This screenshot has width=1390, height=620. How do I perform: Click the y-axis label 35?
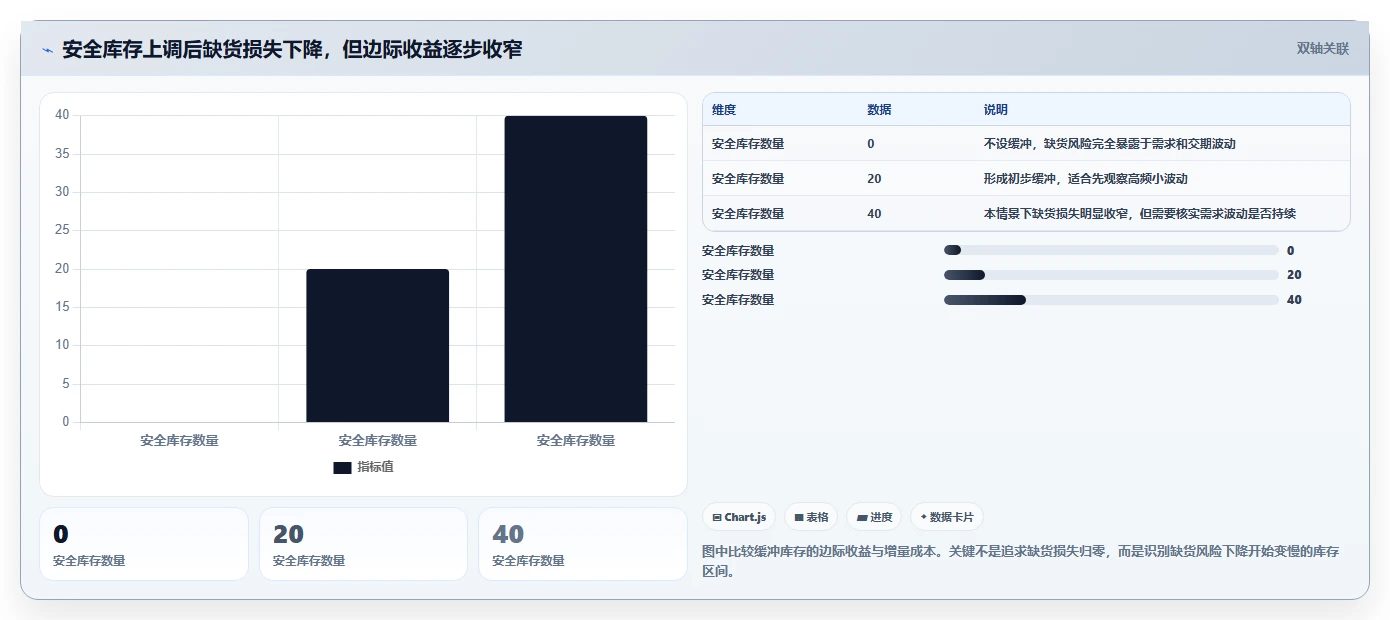click(x=62, y=154)
